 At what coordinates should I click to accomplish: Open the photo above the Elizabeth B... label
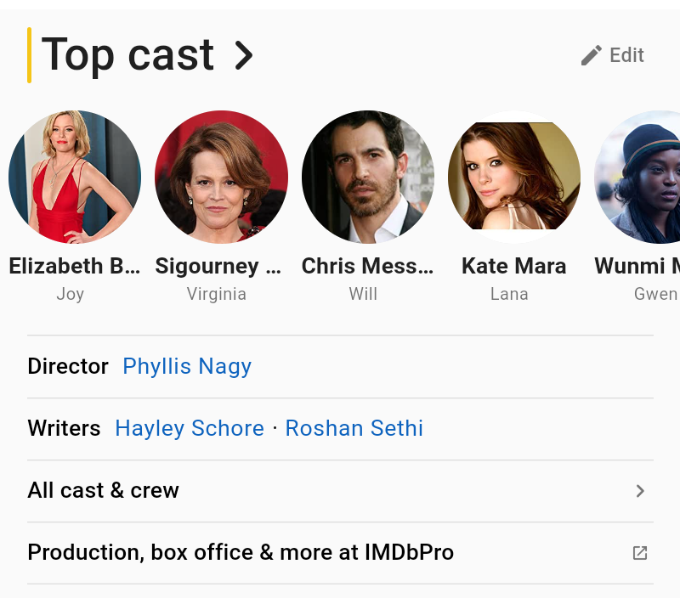point(75,177)
